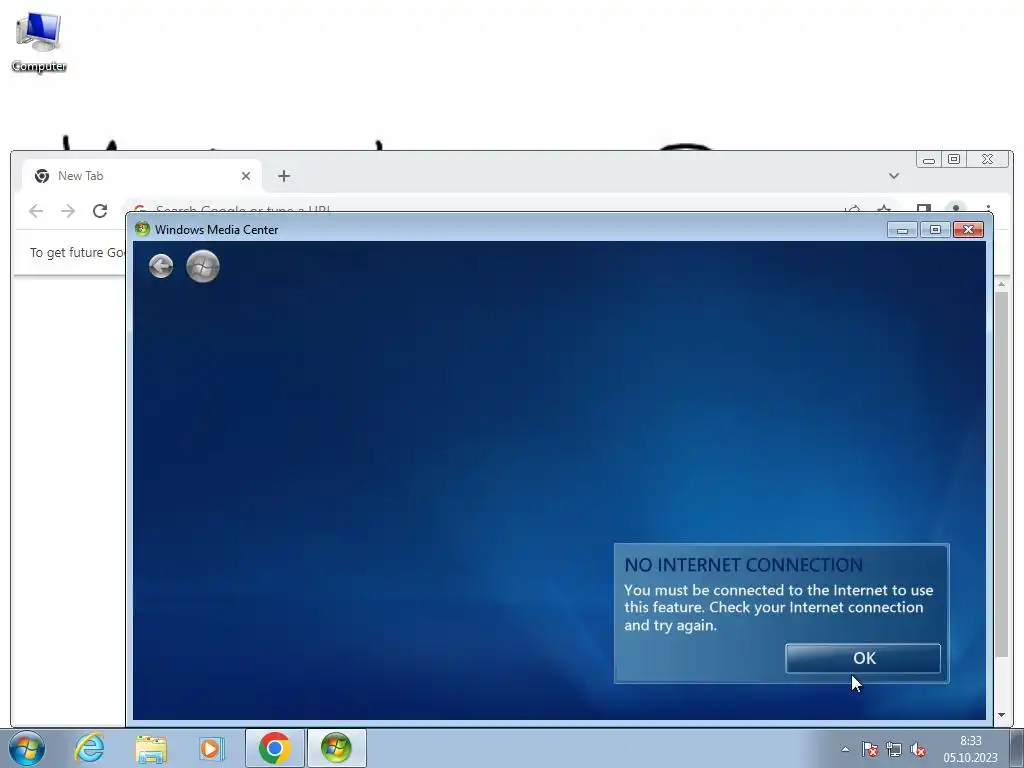Select the New Tab tab in Chrome
The height and width of the screenshot is (768, 1024).
(142, 176)
